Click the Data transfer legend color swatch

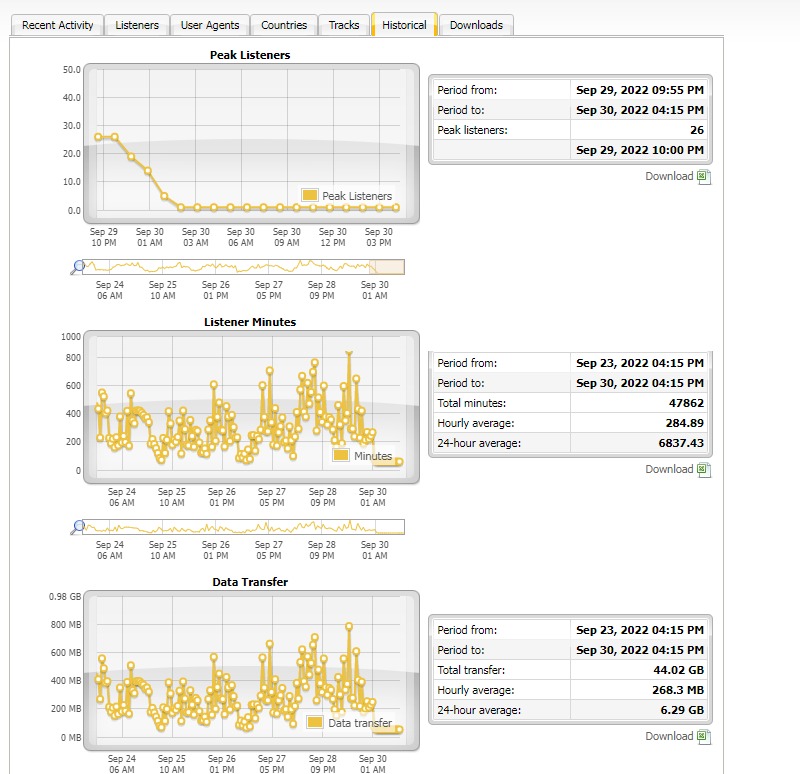pos(315,723)
